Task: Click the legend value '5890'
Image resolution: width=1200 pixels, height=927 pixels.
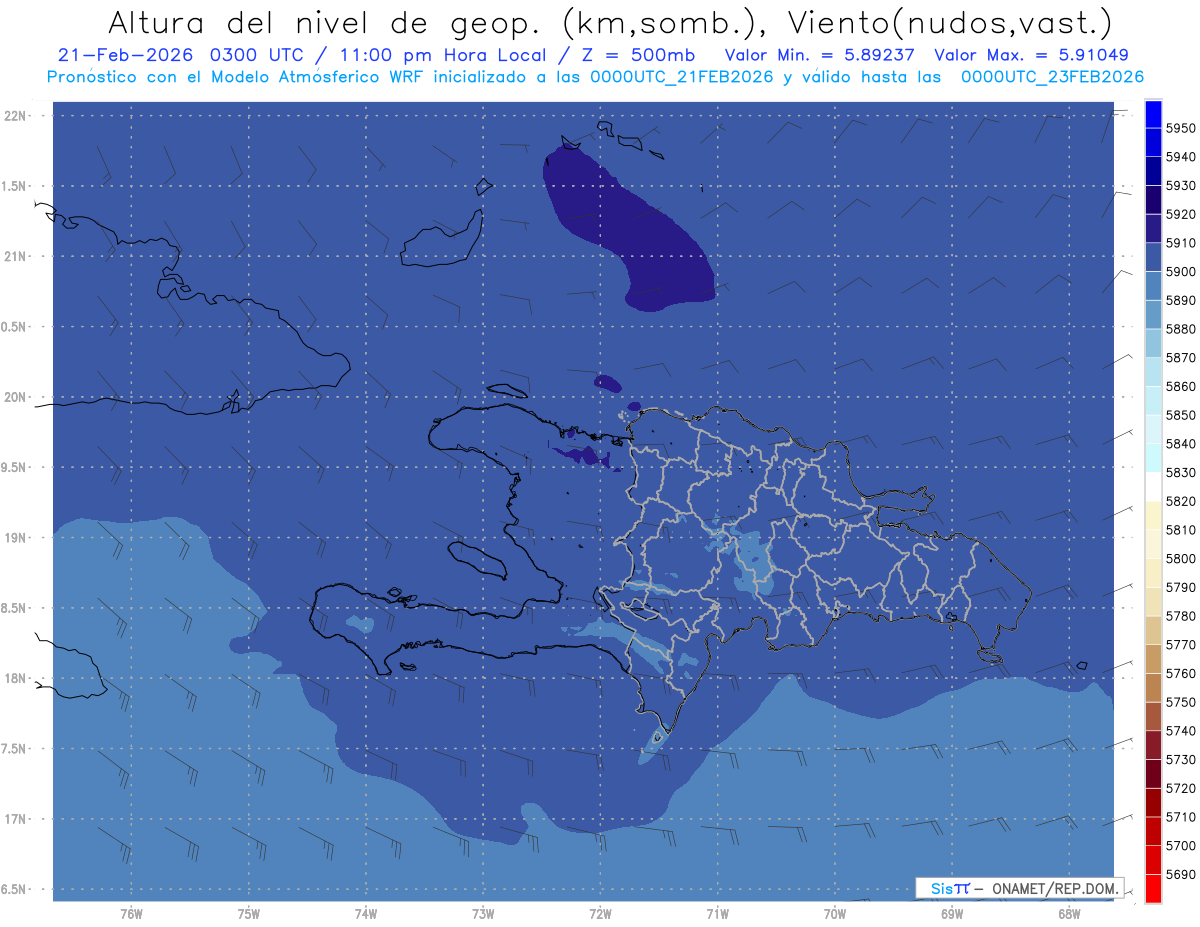Action: [1180, 300]
